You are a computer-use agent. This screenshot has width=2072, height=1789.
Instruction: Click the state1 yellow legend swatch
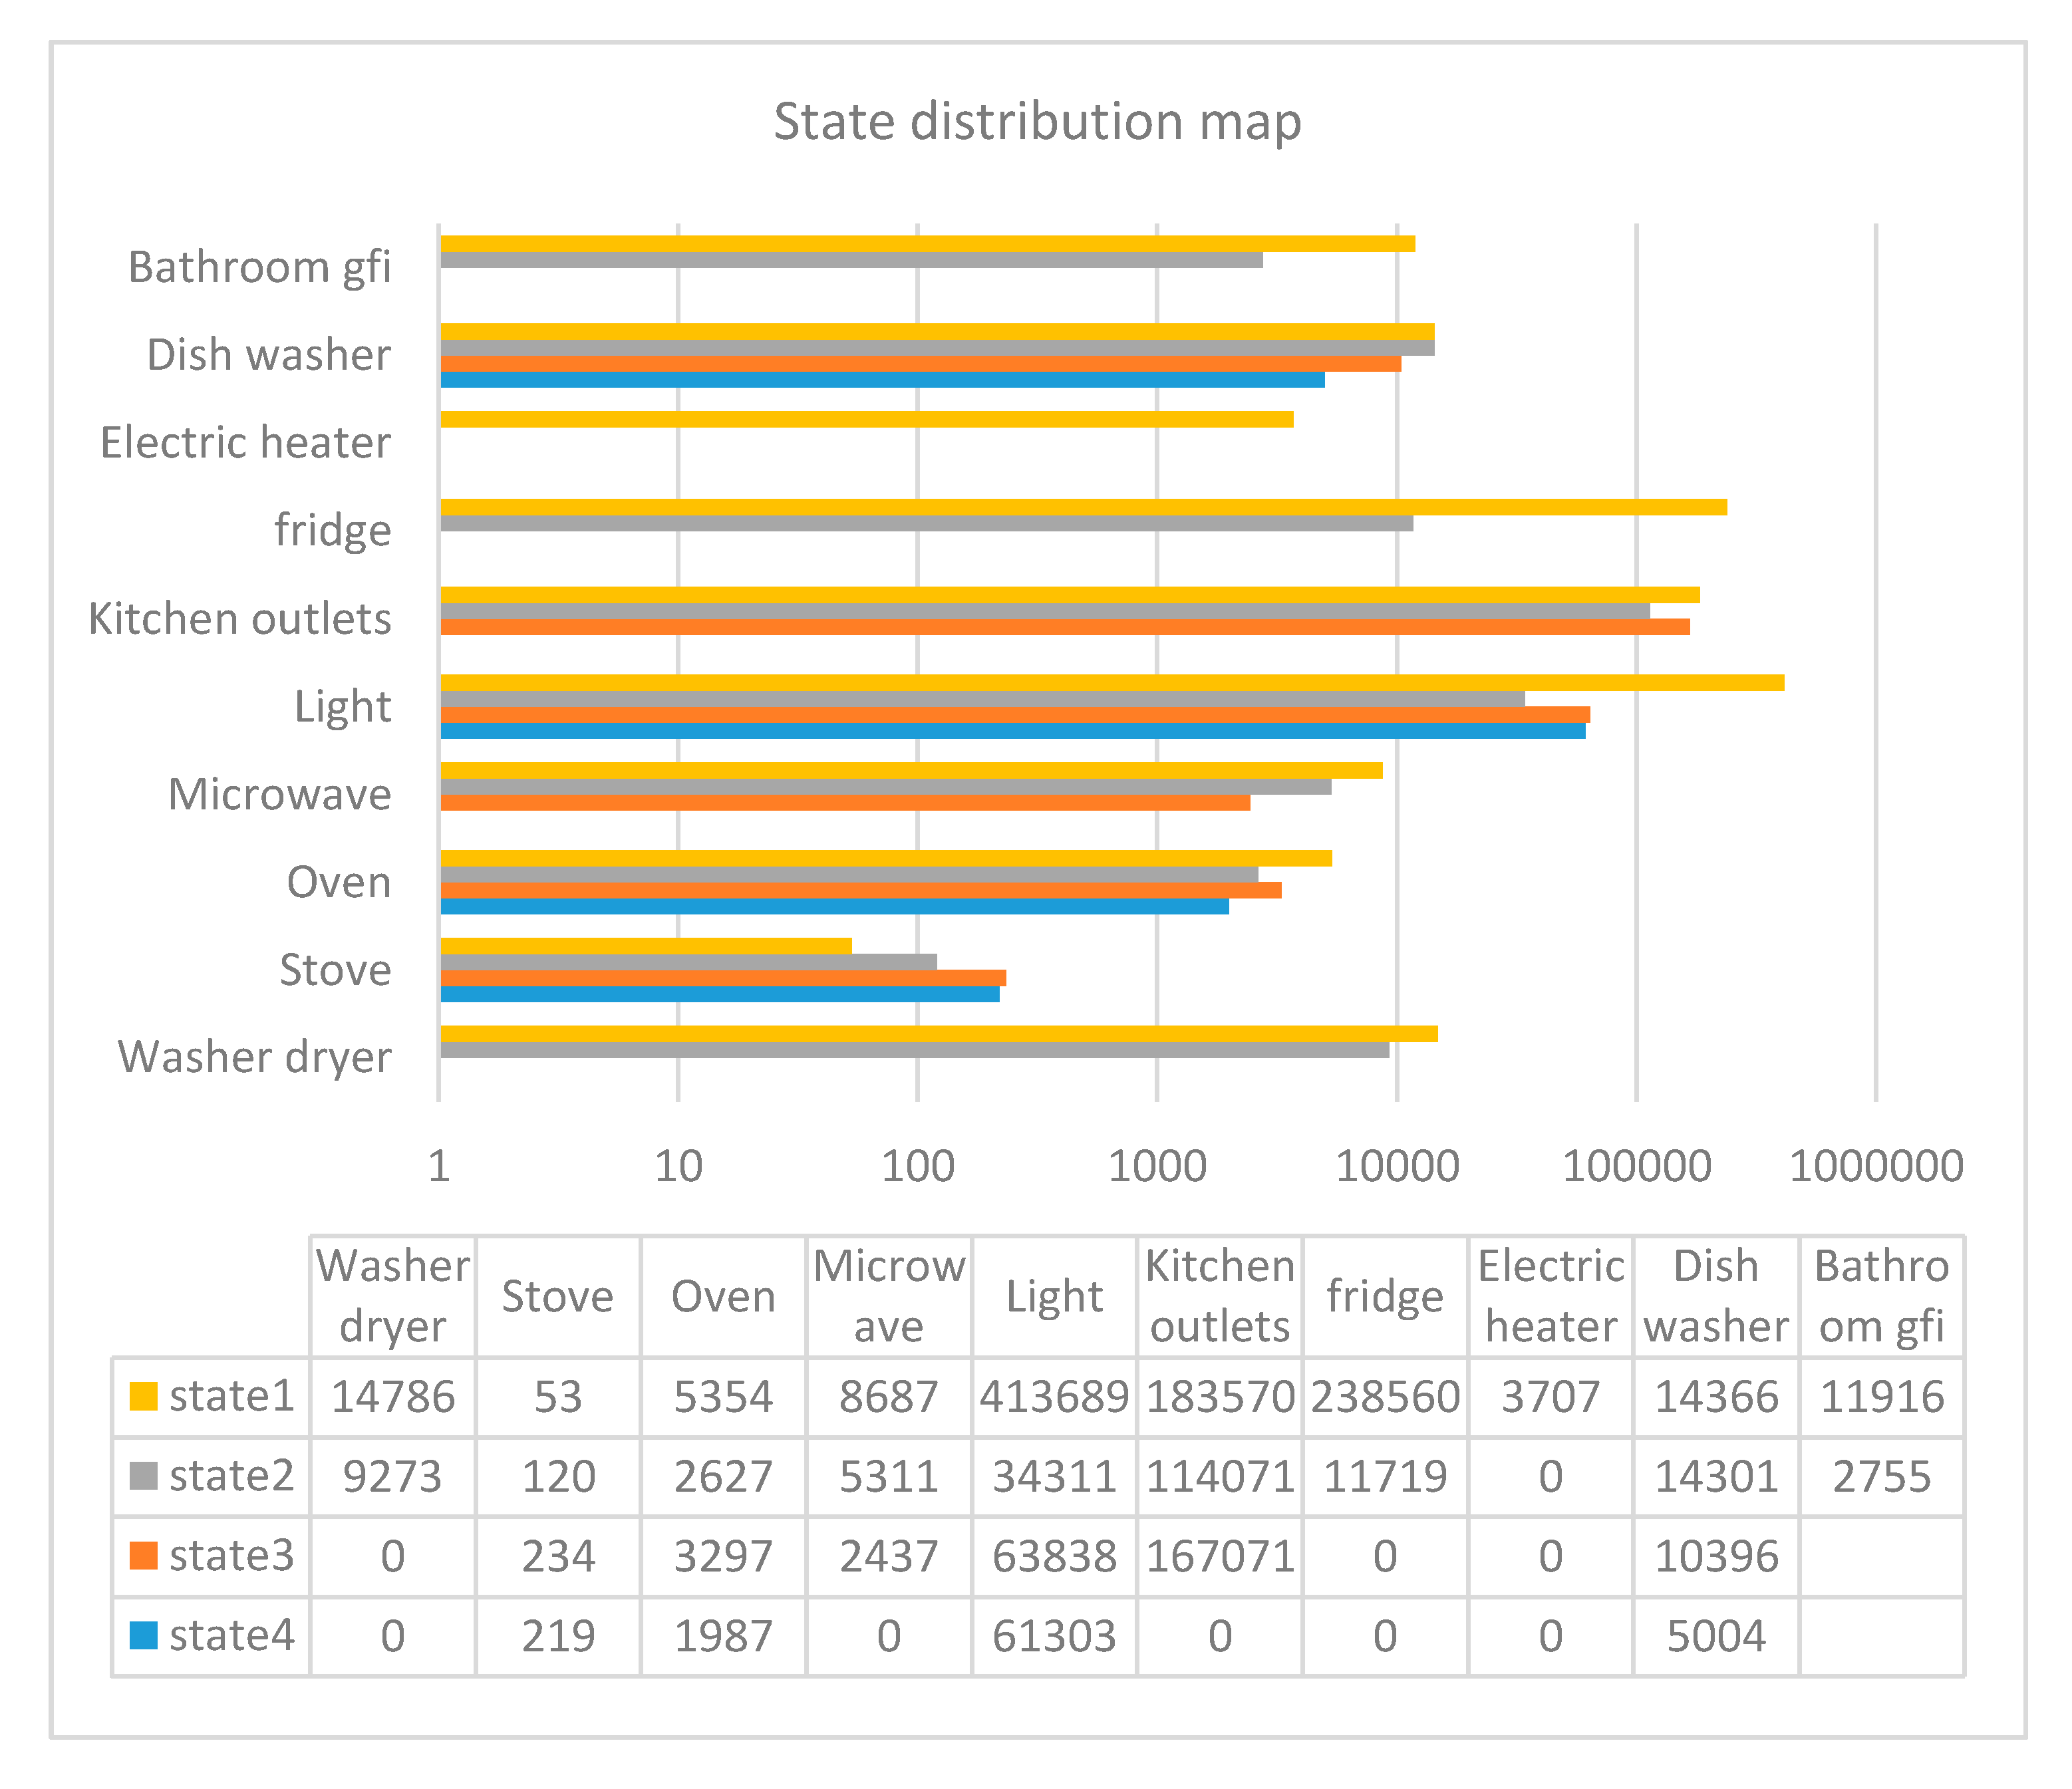click(144, 1396)
